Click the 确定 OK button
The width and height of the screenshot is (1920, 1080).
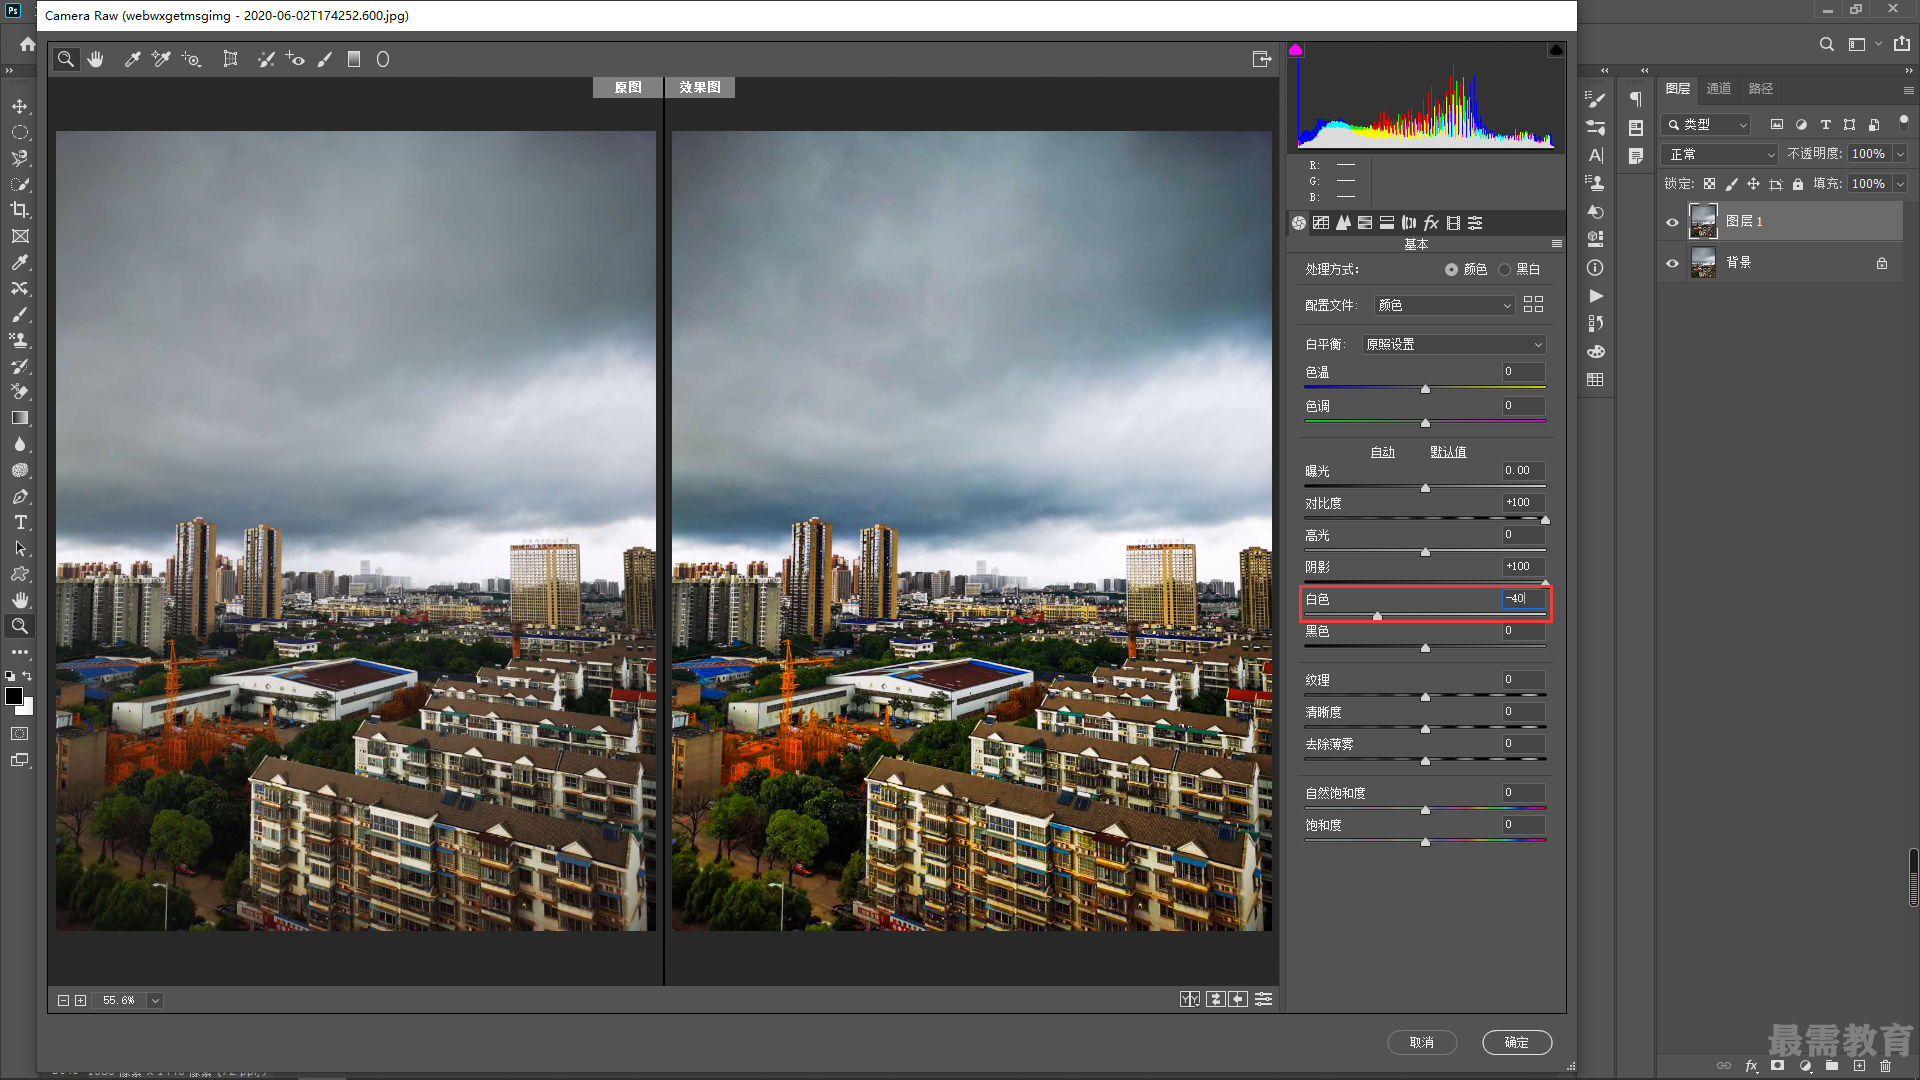pos(1517,1042)
